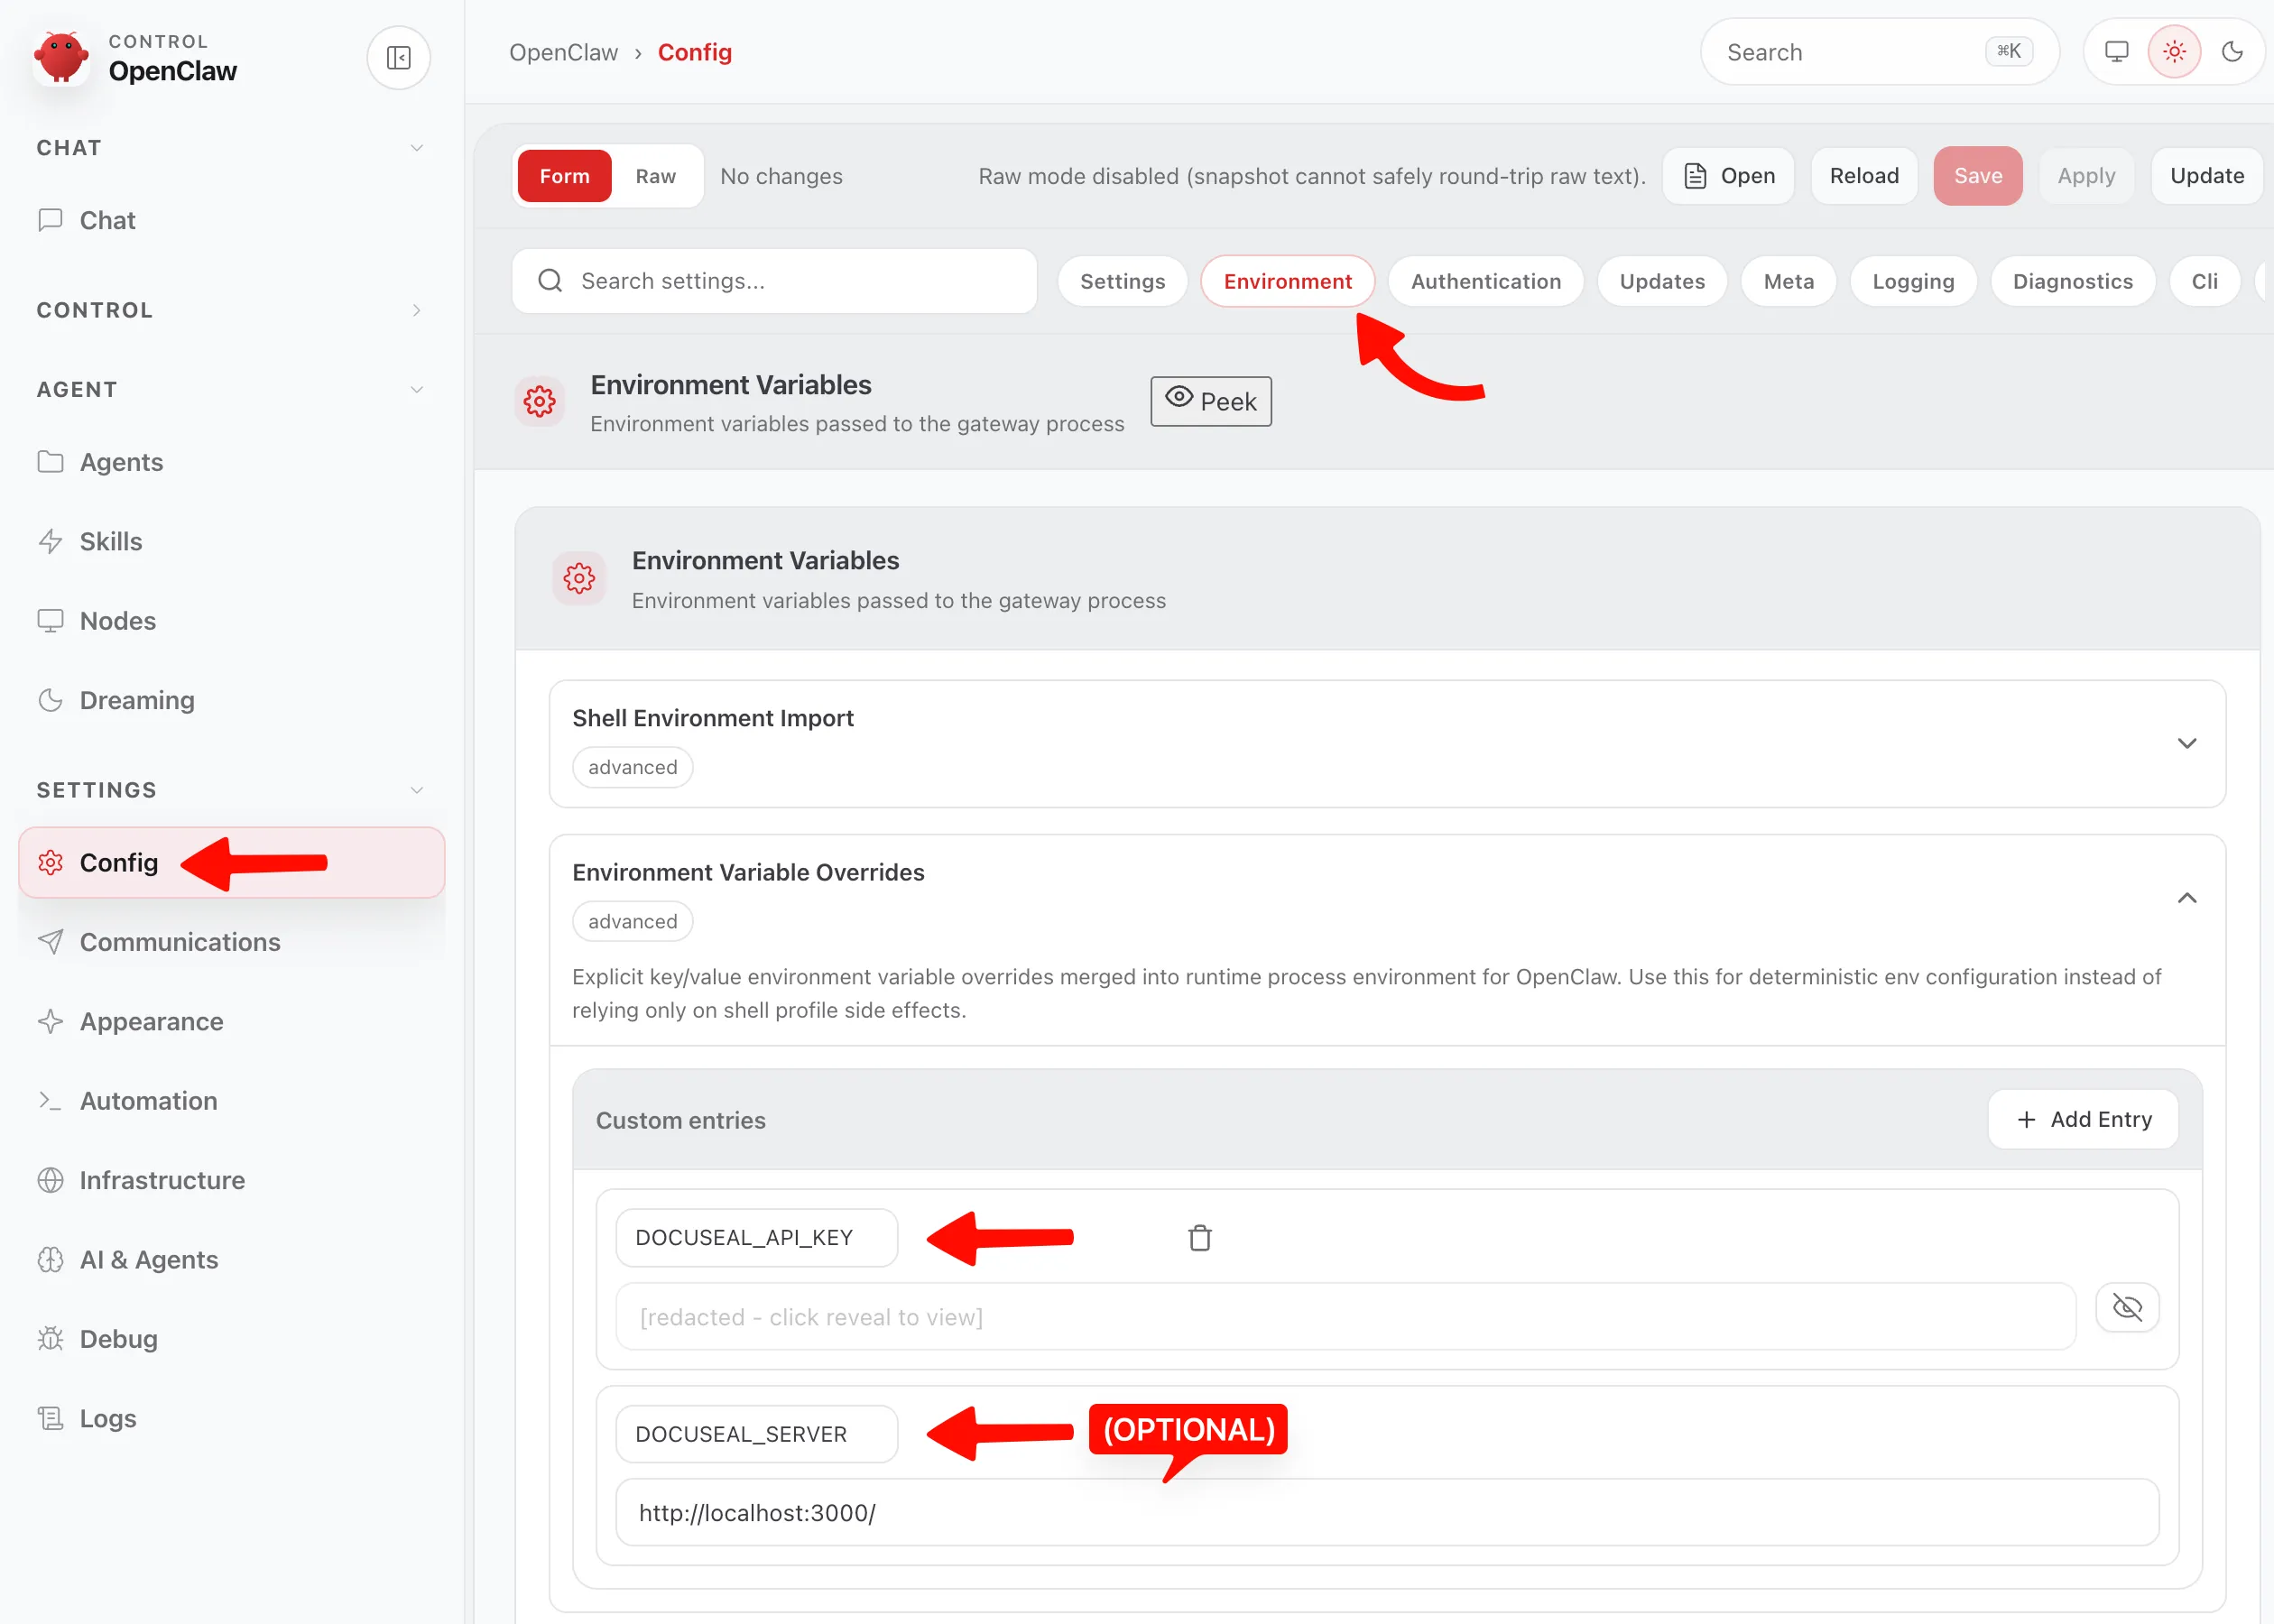Open the Debug page via bug icon
This screenshot has height=1624, width=2274.
(117, 1338)
